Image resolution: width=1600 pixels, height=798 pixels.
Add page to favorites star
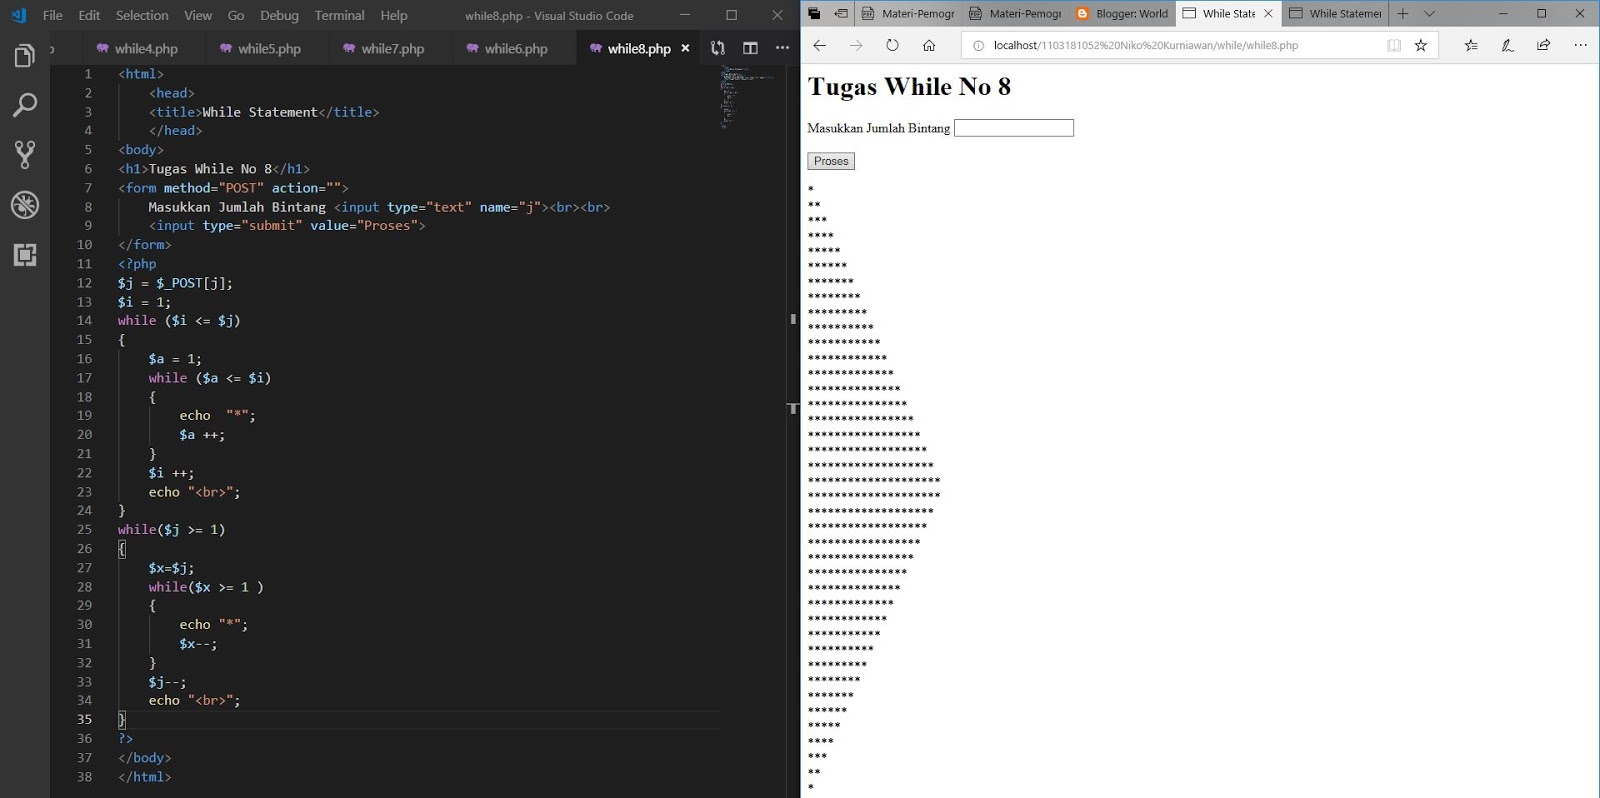[x=1421, y=45]
